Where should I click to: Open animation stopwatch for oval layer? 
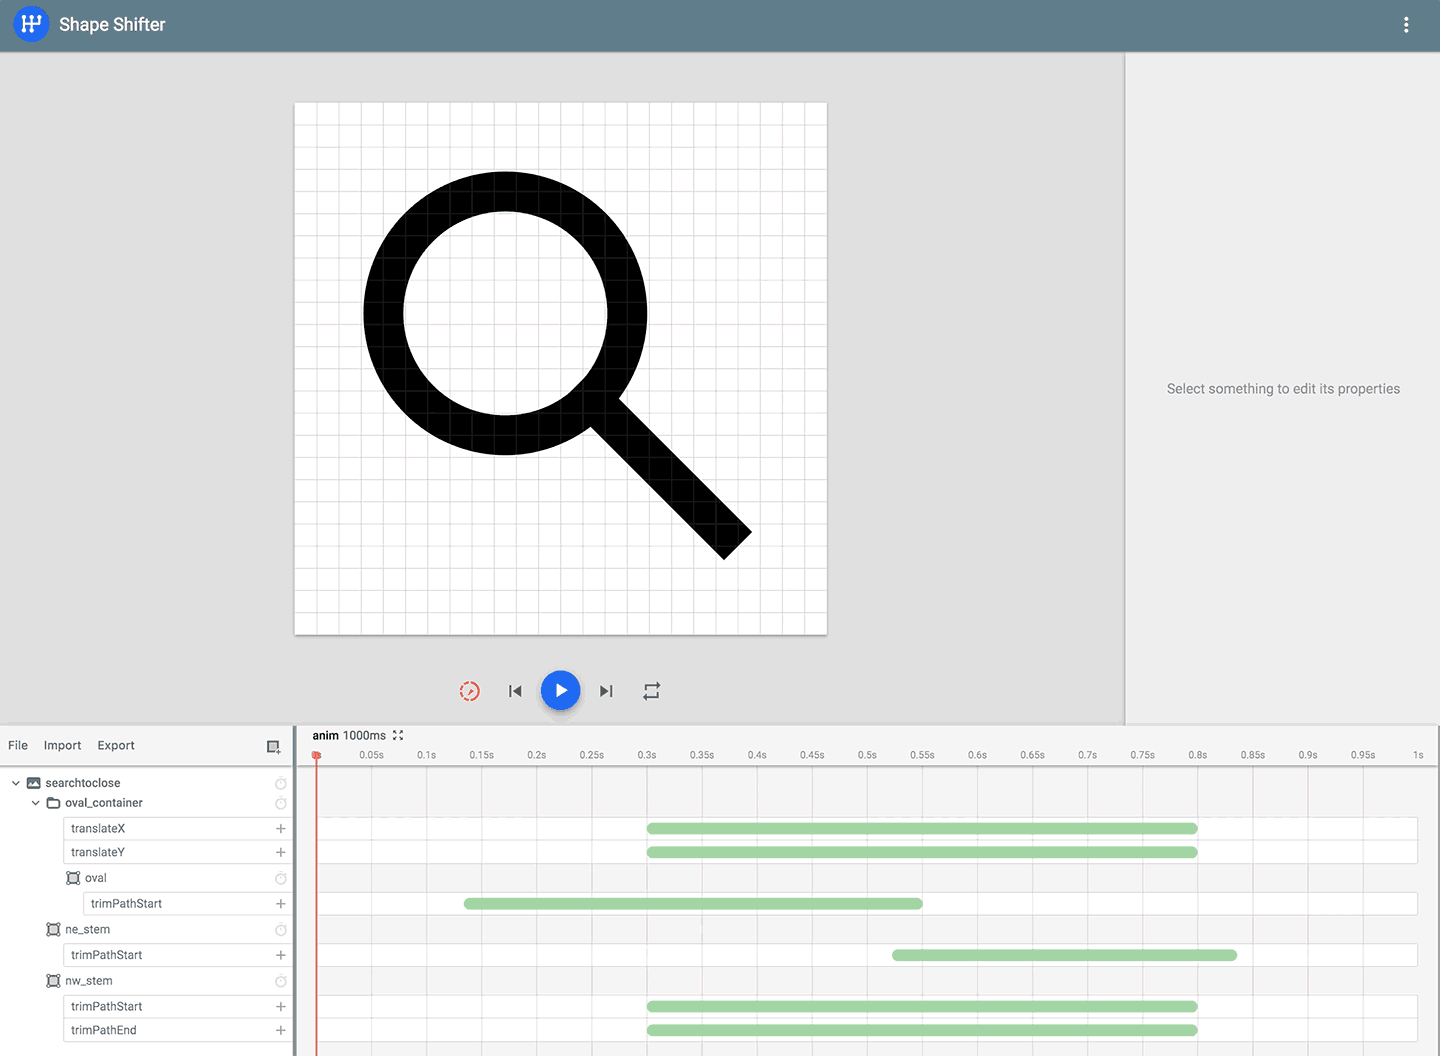tap(281, 878)
